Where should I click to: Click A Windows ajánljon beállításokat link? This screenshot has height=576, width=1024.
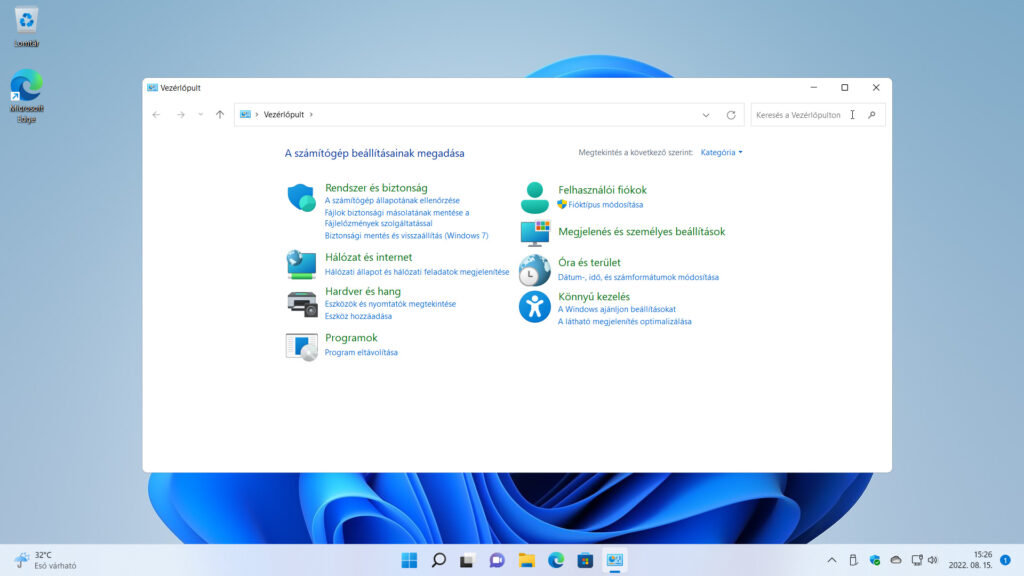click(616, 309)
